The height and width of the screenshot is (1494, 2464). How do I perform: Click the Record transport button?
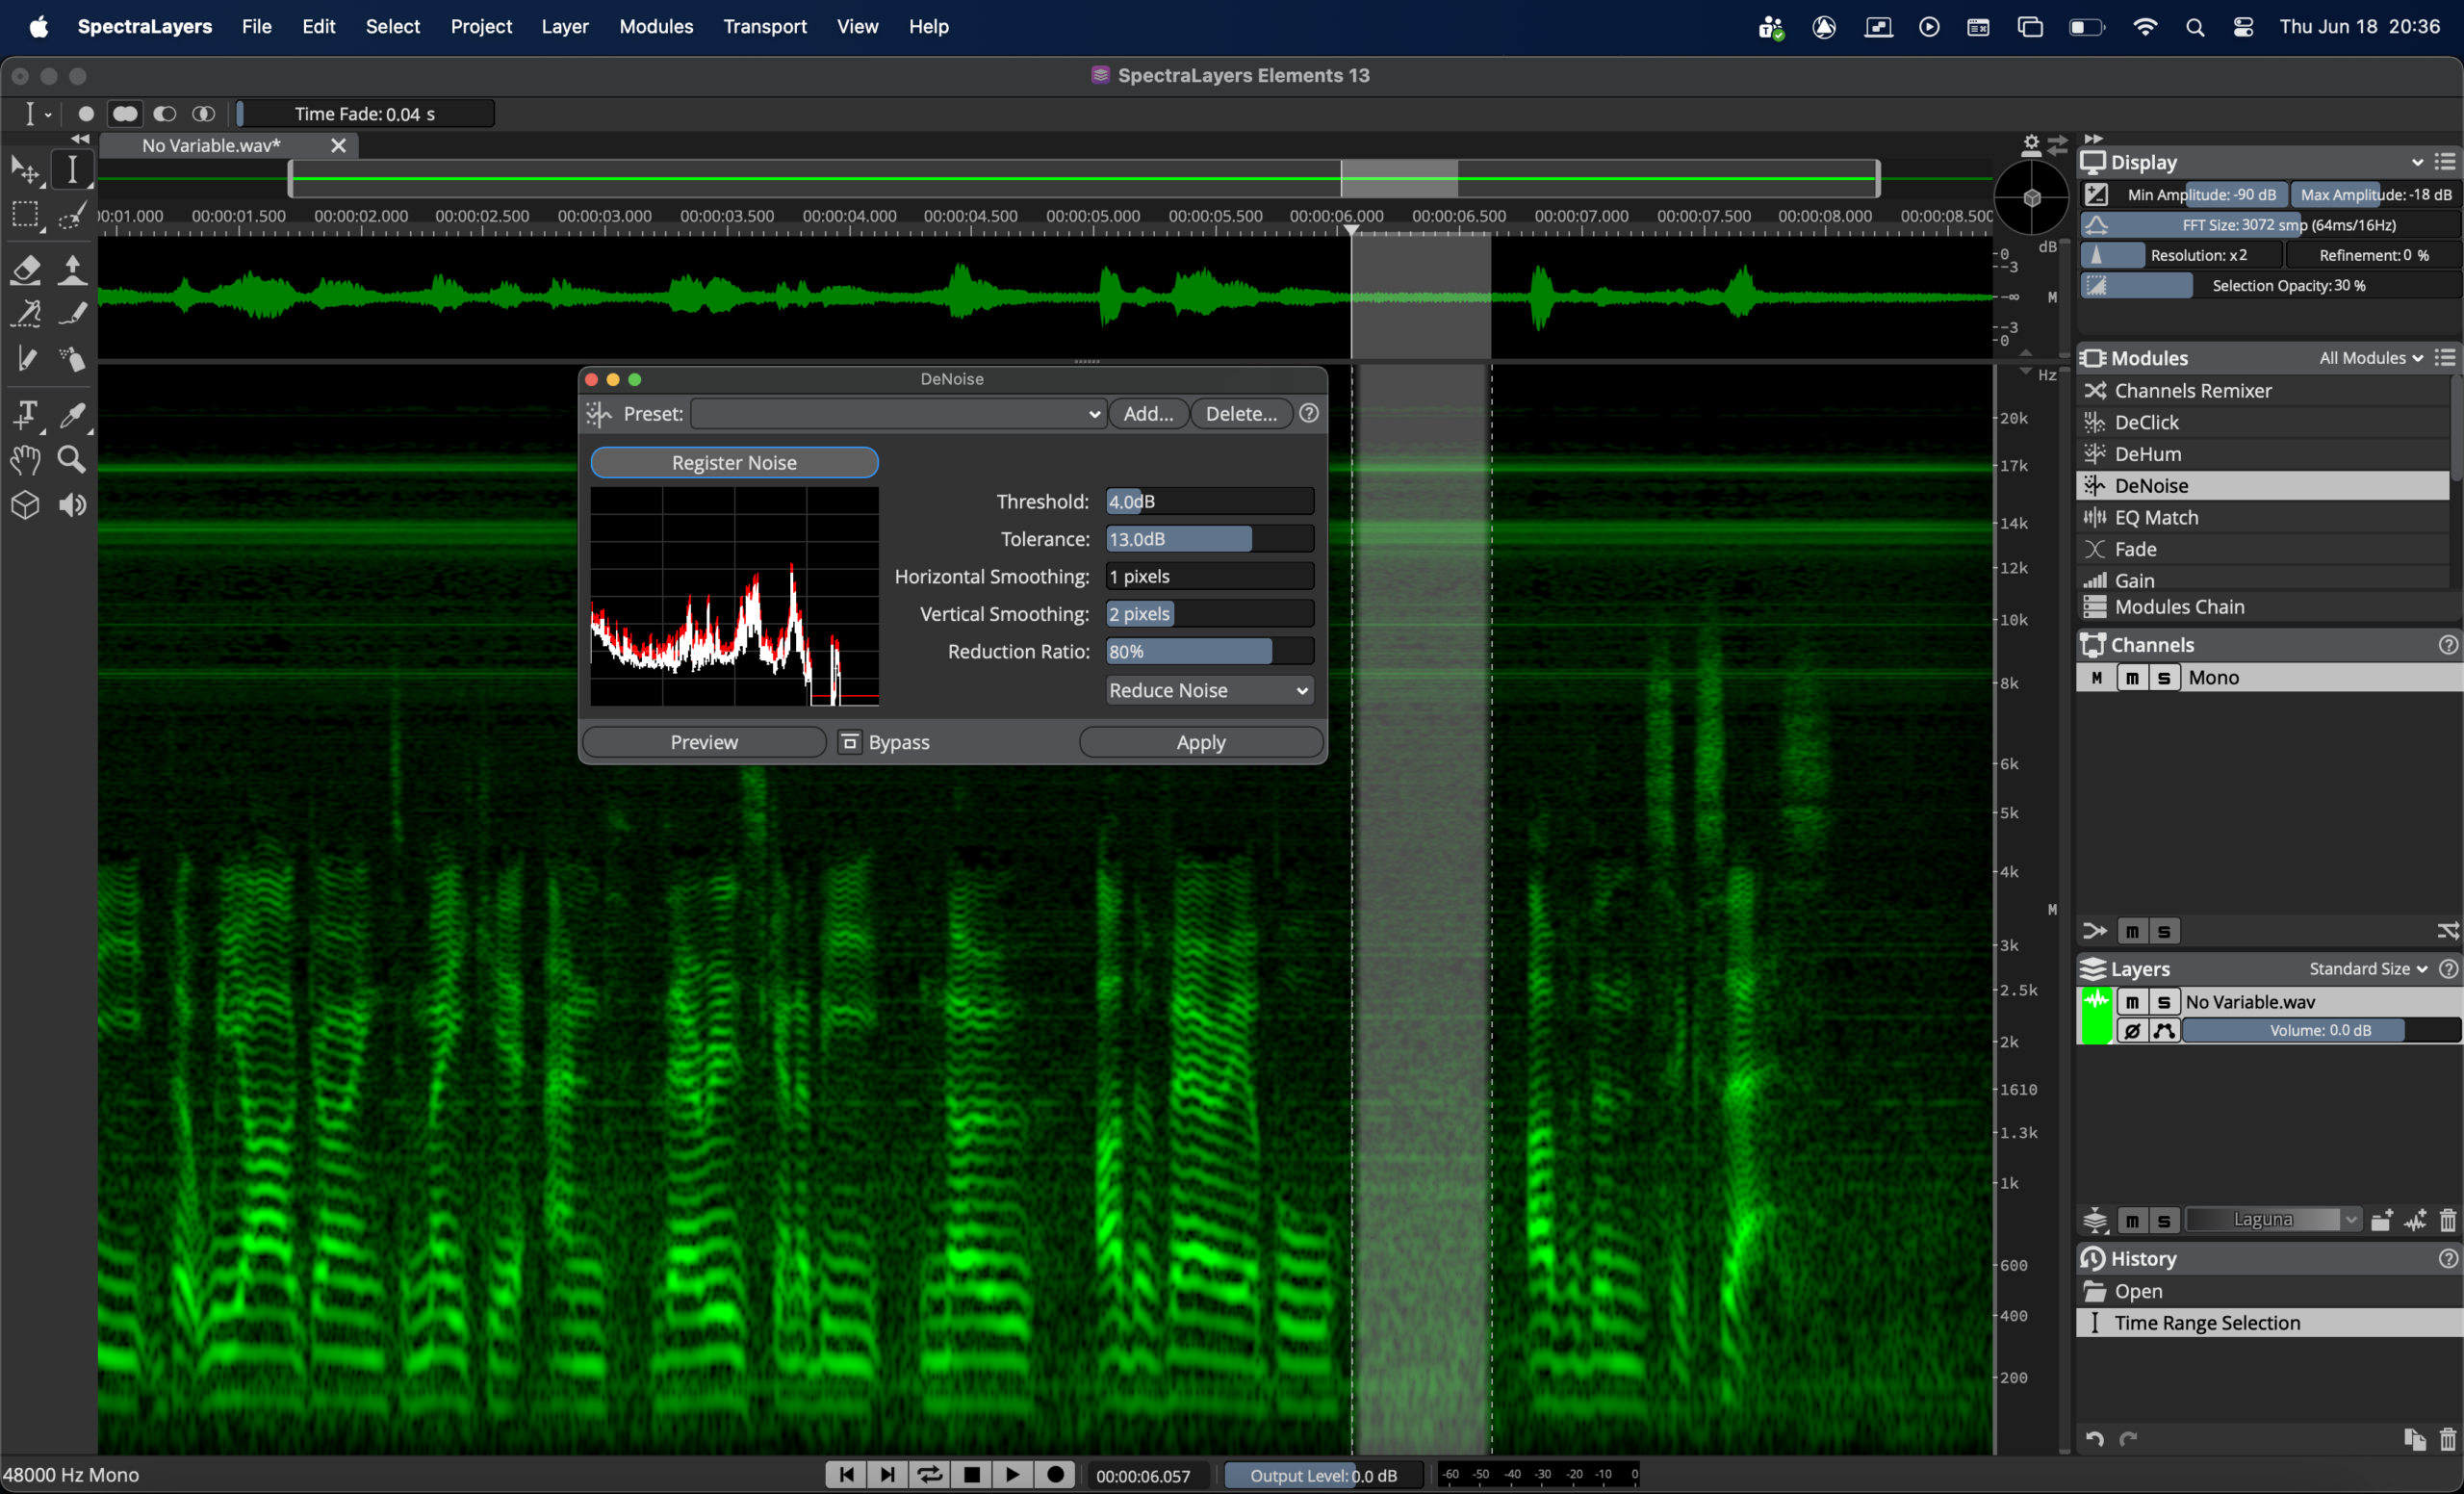(1055, 1475)
